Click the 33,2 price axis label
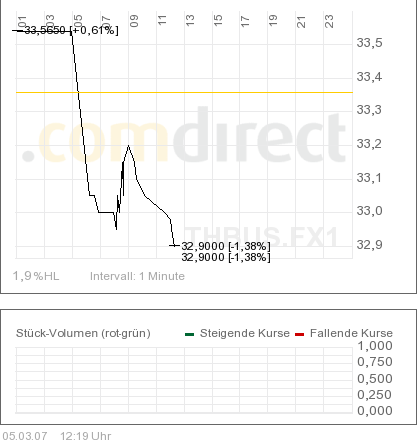 pos(369,144)
